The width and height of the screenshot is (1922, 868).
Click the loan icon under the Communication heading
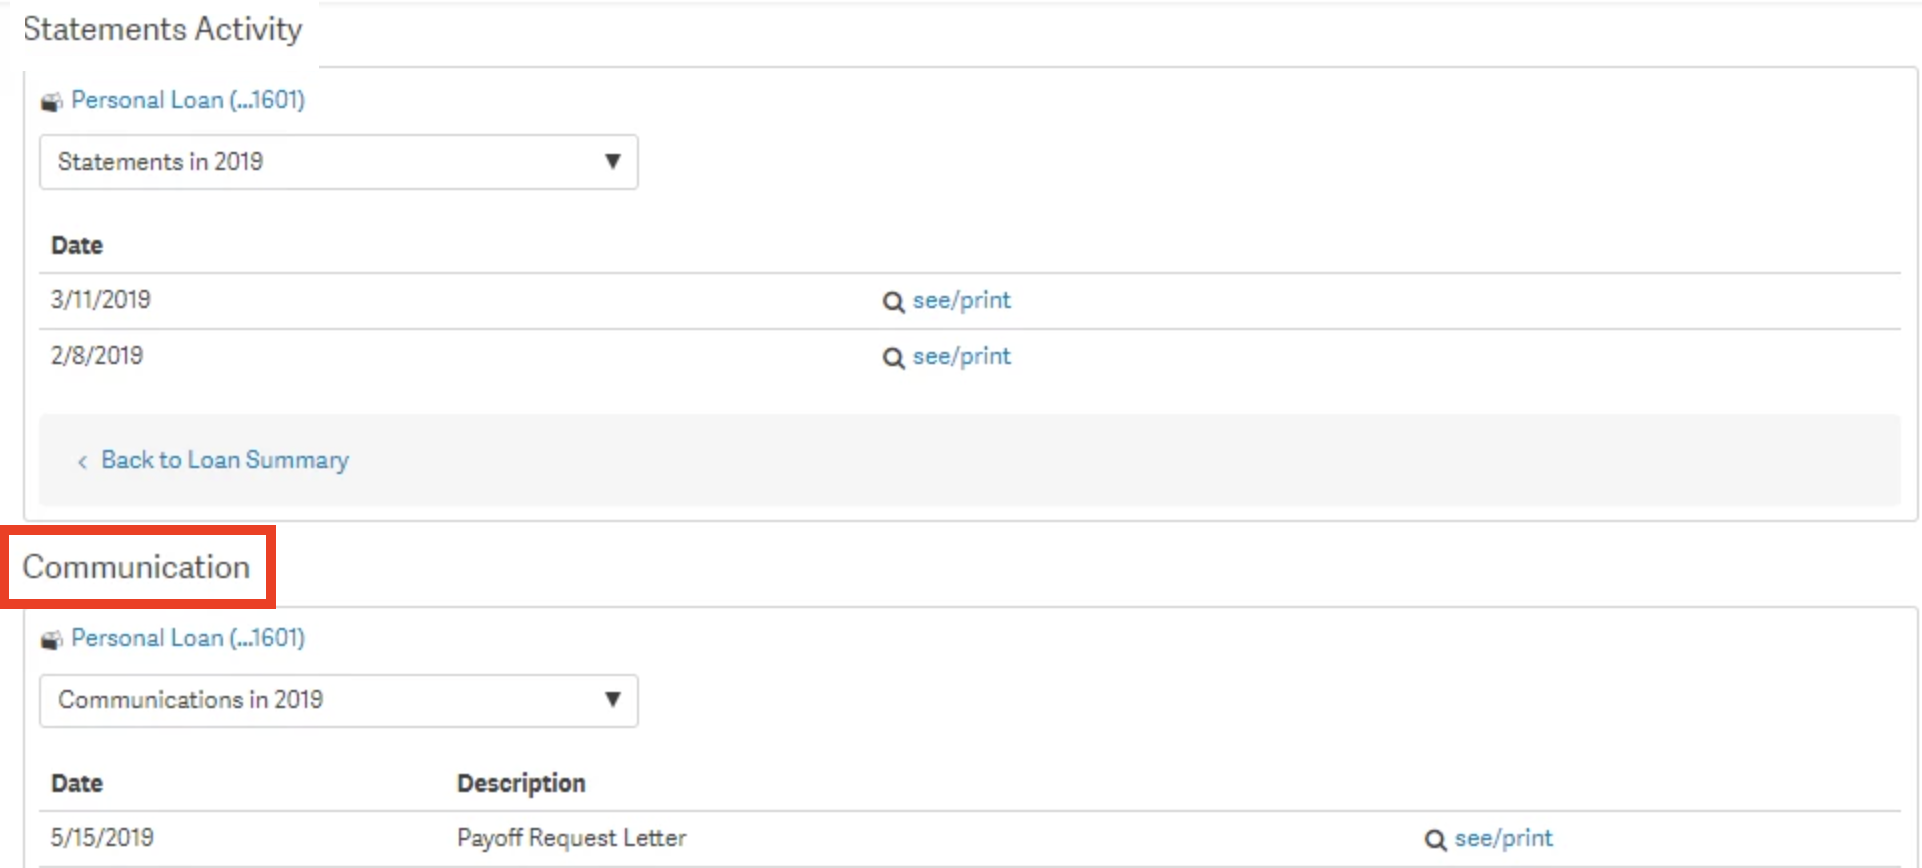(51, 640)
